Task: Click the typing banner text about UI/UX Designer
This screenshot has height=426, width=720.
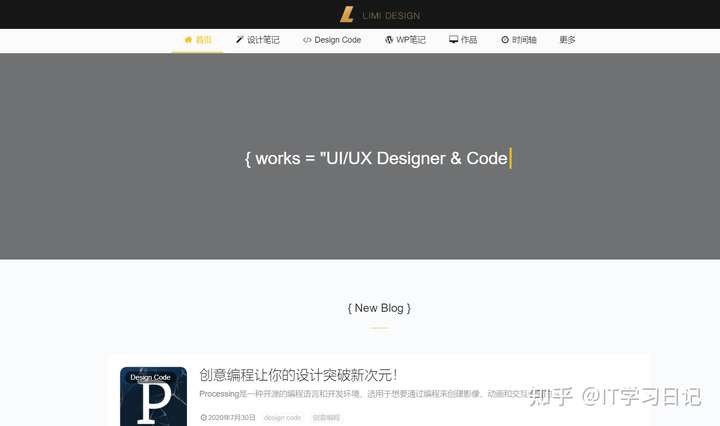Action: [377, 158]
